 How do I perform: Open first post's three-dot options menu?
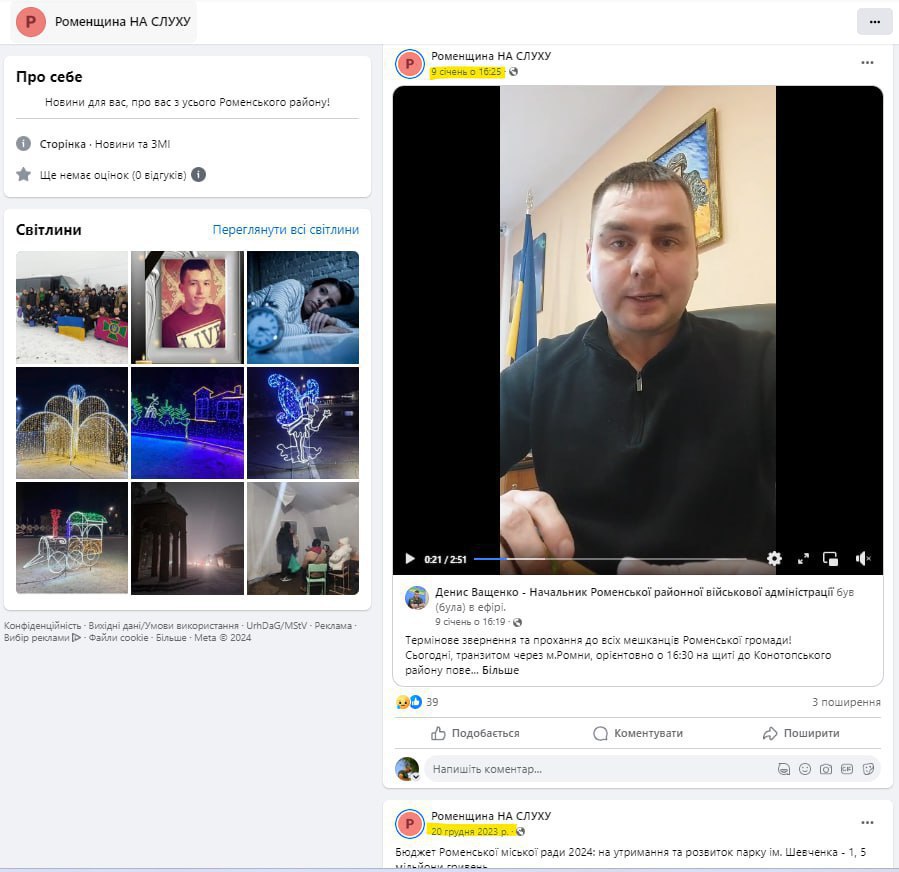(867, 63)
